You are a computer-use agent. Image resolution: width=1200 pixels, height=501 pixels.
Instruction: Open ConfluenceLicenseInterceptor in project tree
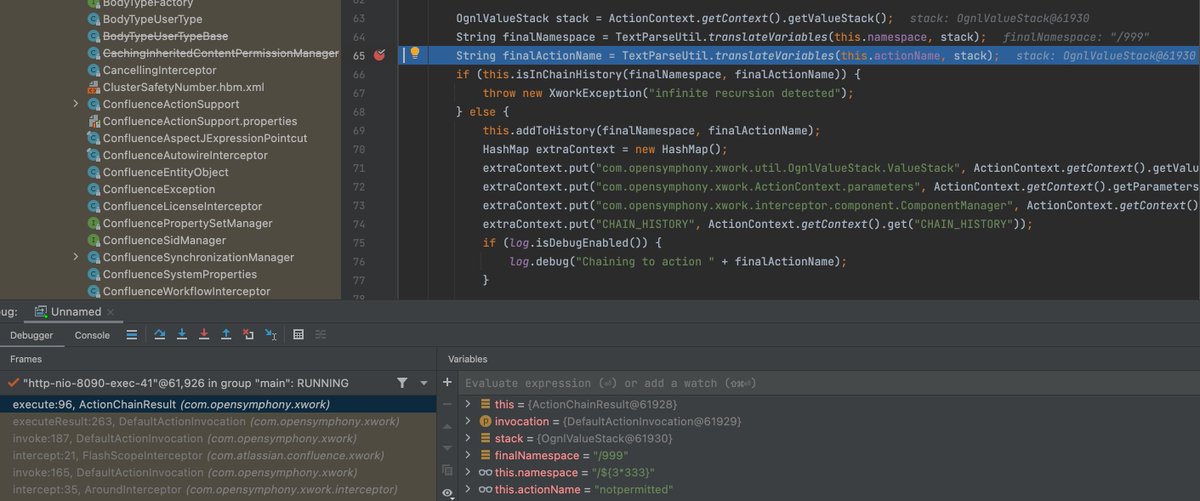tap(181, 206)
